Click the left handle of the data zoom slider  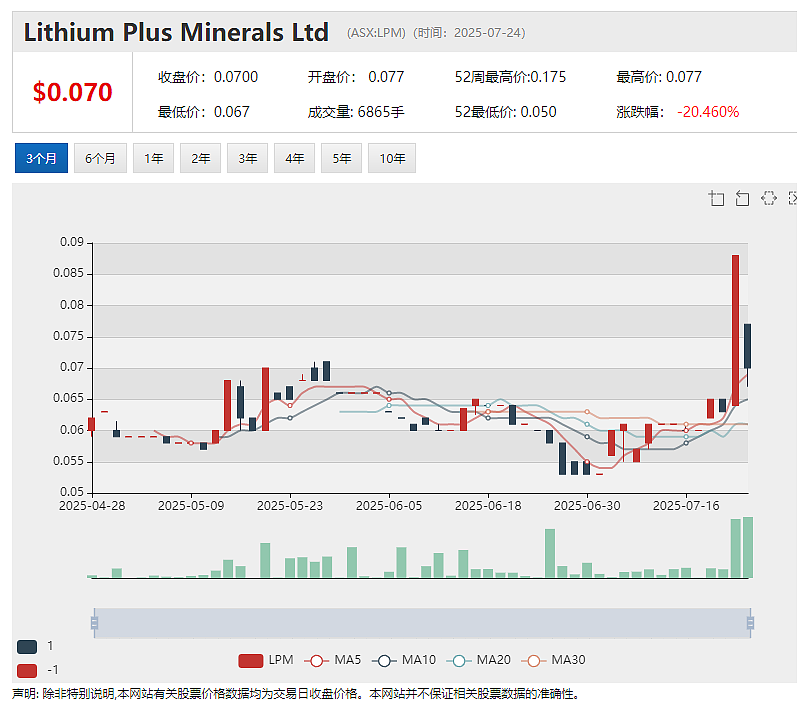point(94,623)
